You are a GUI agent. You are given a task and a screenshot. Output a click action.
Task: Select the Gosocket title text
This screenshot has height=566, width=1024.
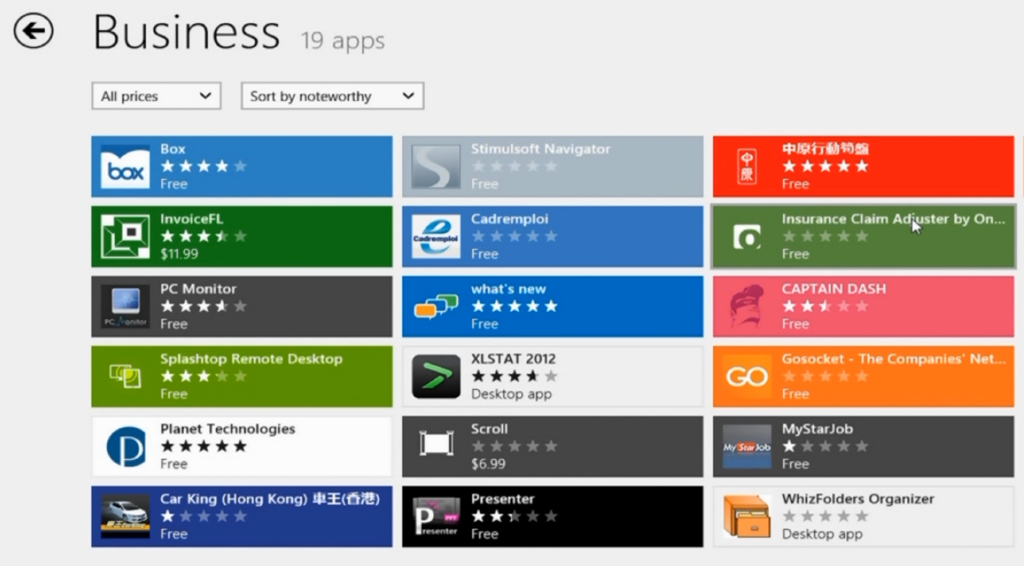click(893, 358)
